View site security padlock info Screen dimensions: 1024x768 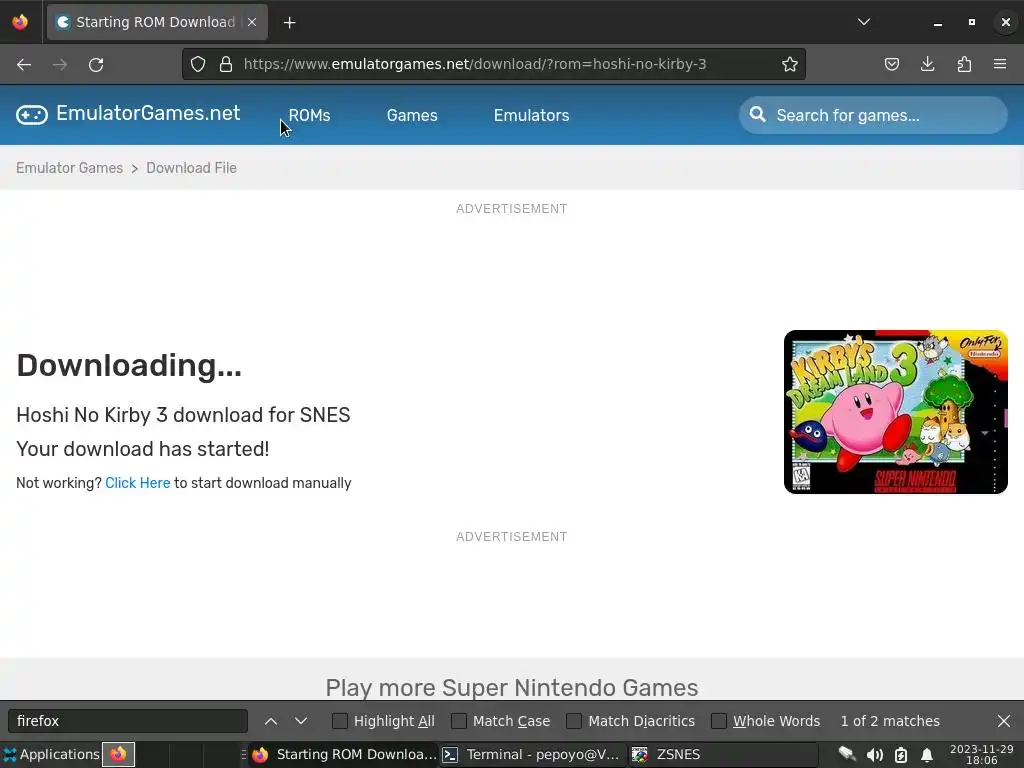(x=226, y=64)
